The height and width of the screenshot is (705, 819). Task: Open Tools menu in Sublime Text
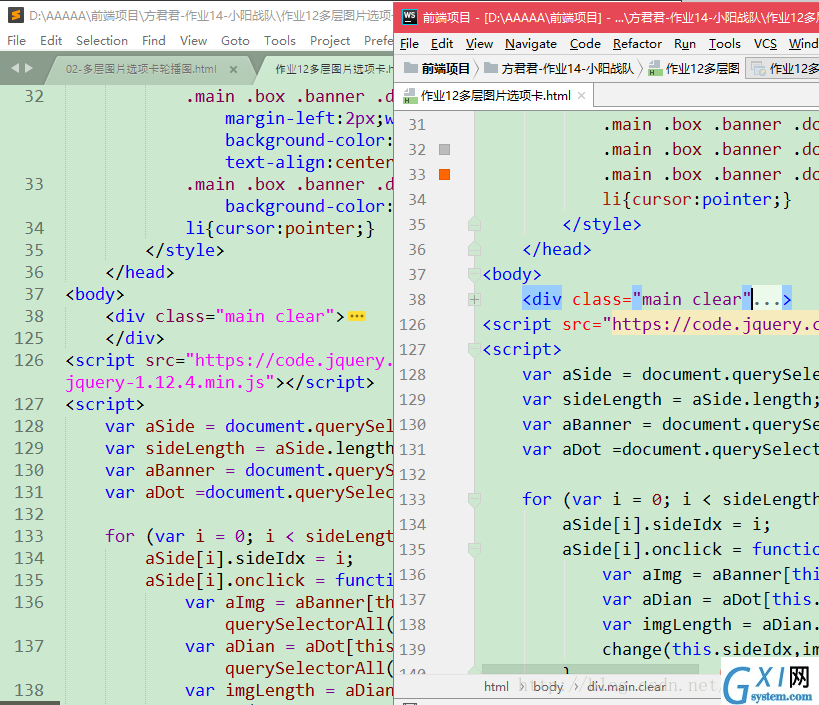(x=279, y=41)
